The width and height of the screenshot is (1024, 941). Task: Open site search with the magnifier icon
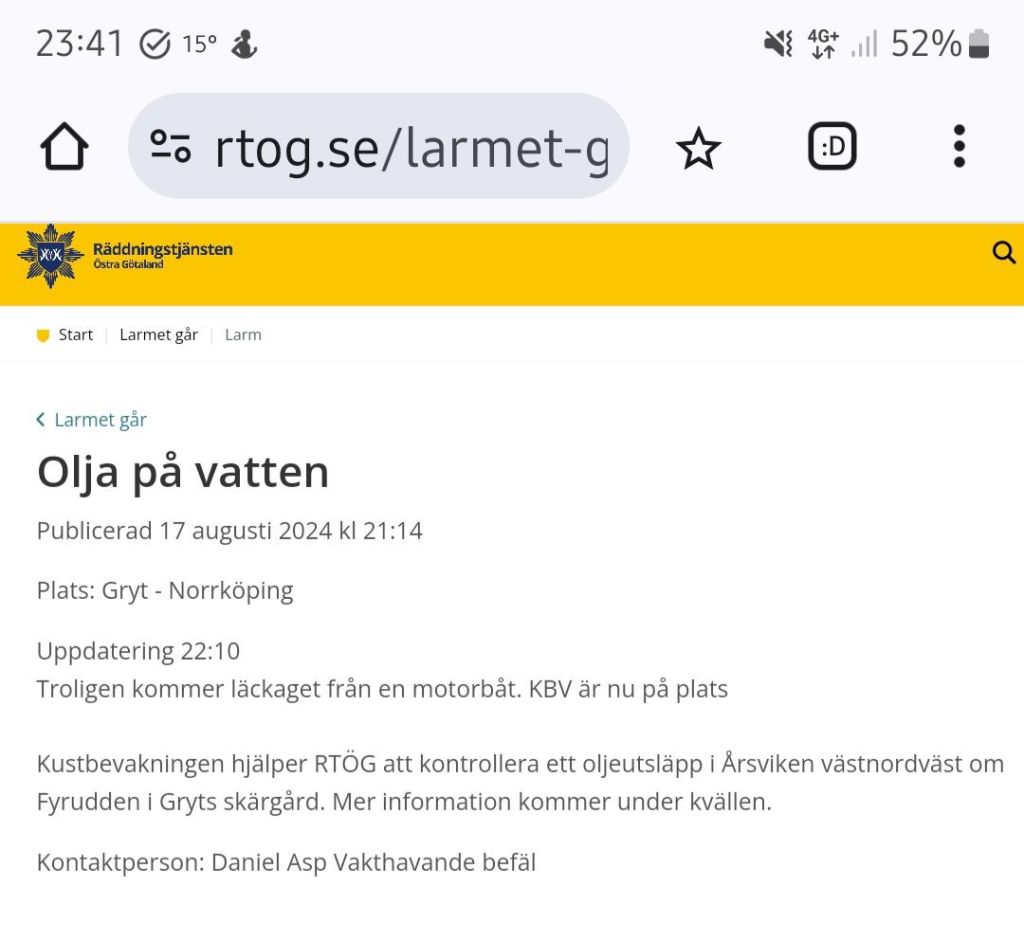tap(1003, 253)
